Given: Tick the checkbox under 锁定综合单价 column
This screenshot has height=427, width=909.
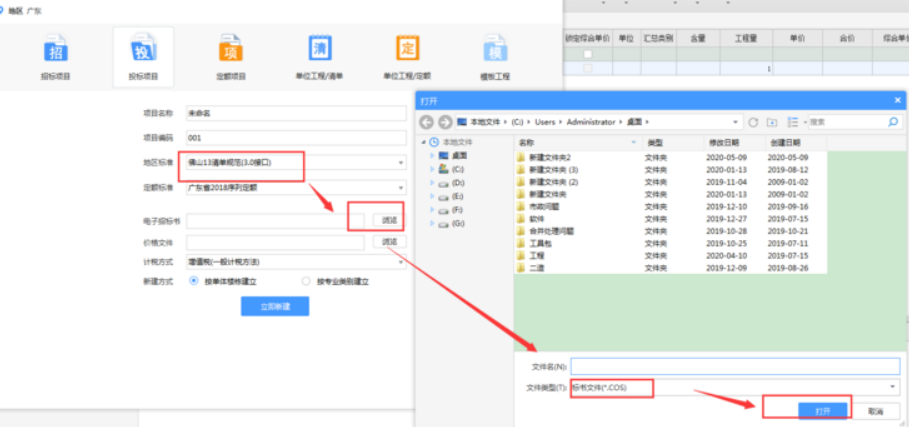Looking at the screenshot, I should 588,54.
